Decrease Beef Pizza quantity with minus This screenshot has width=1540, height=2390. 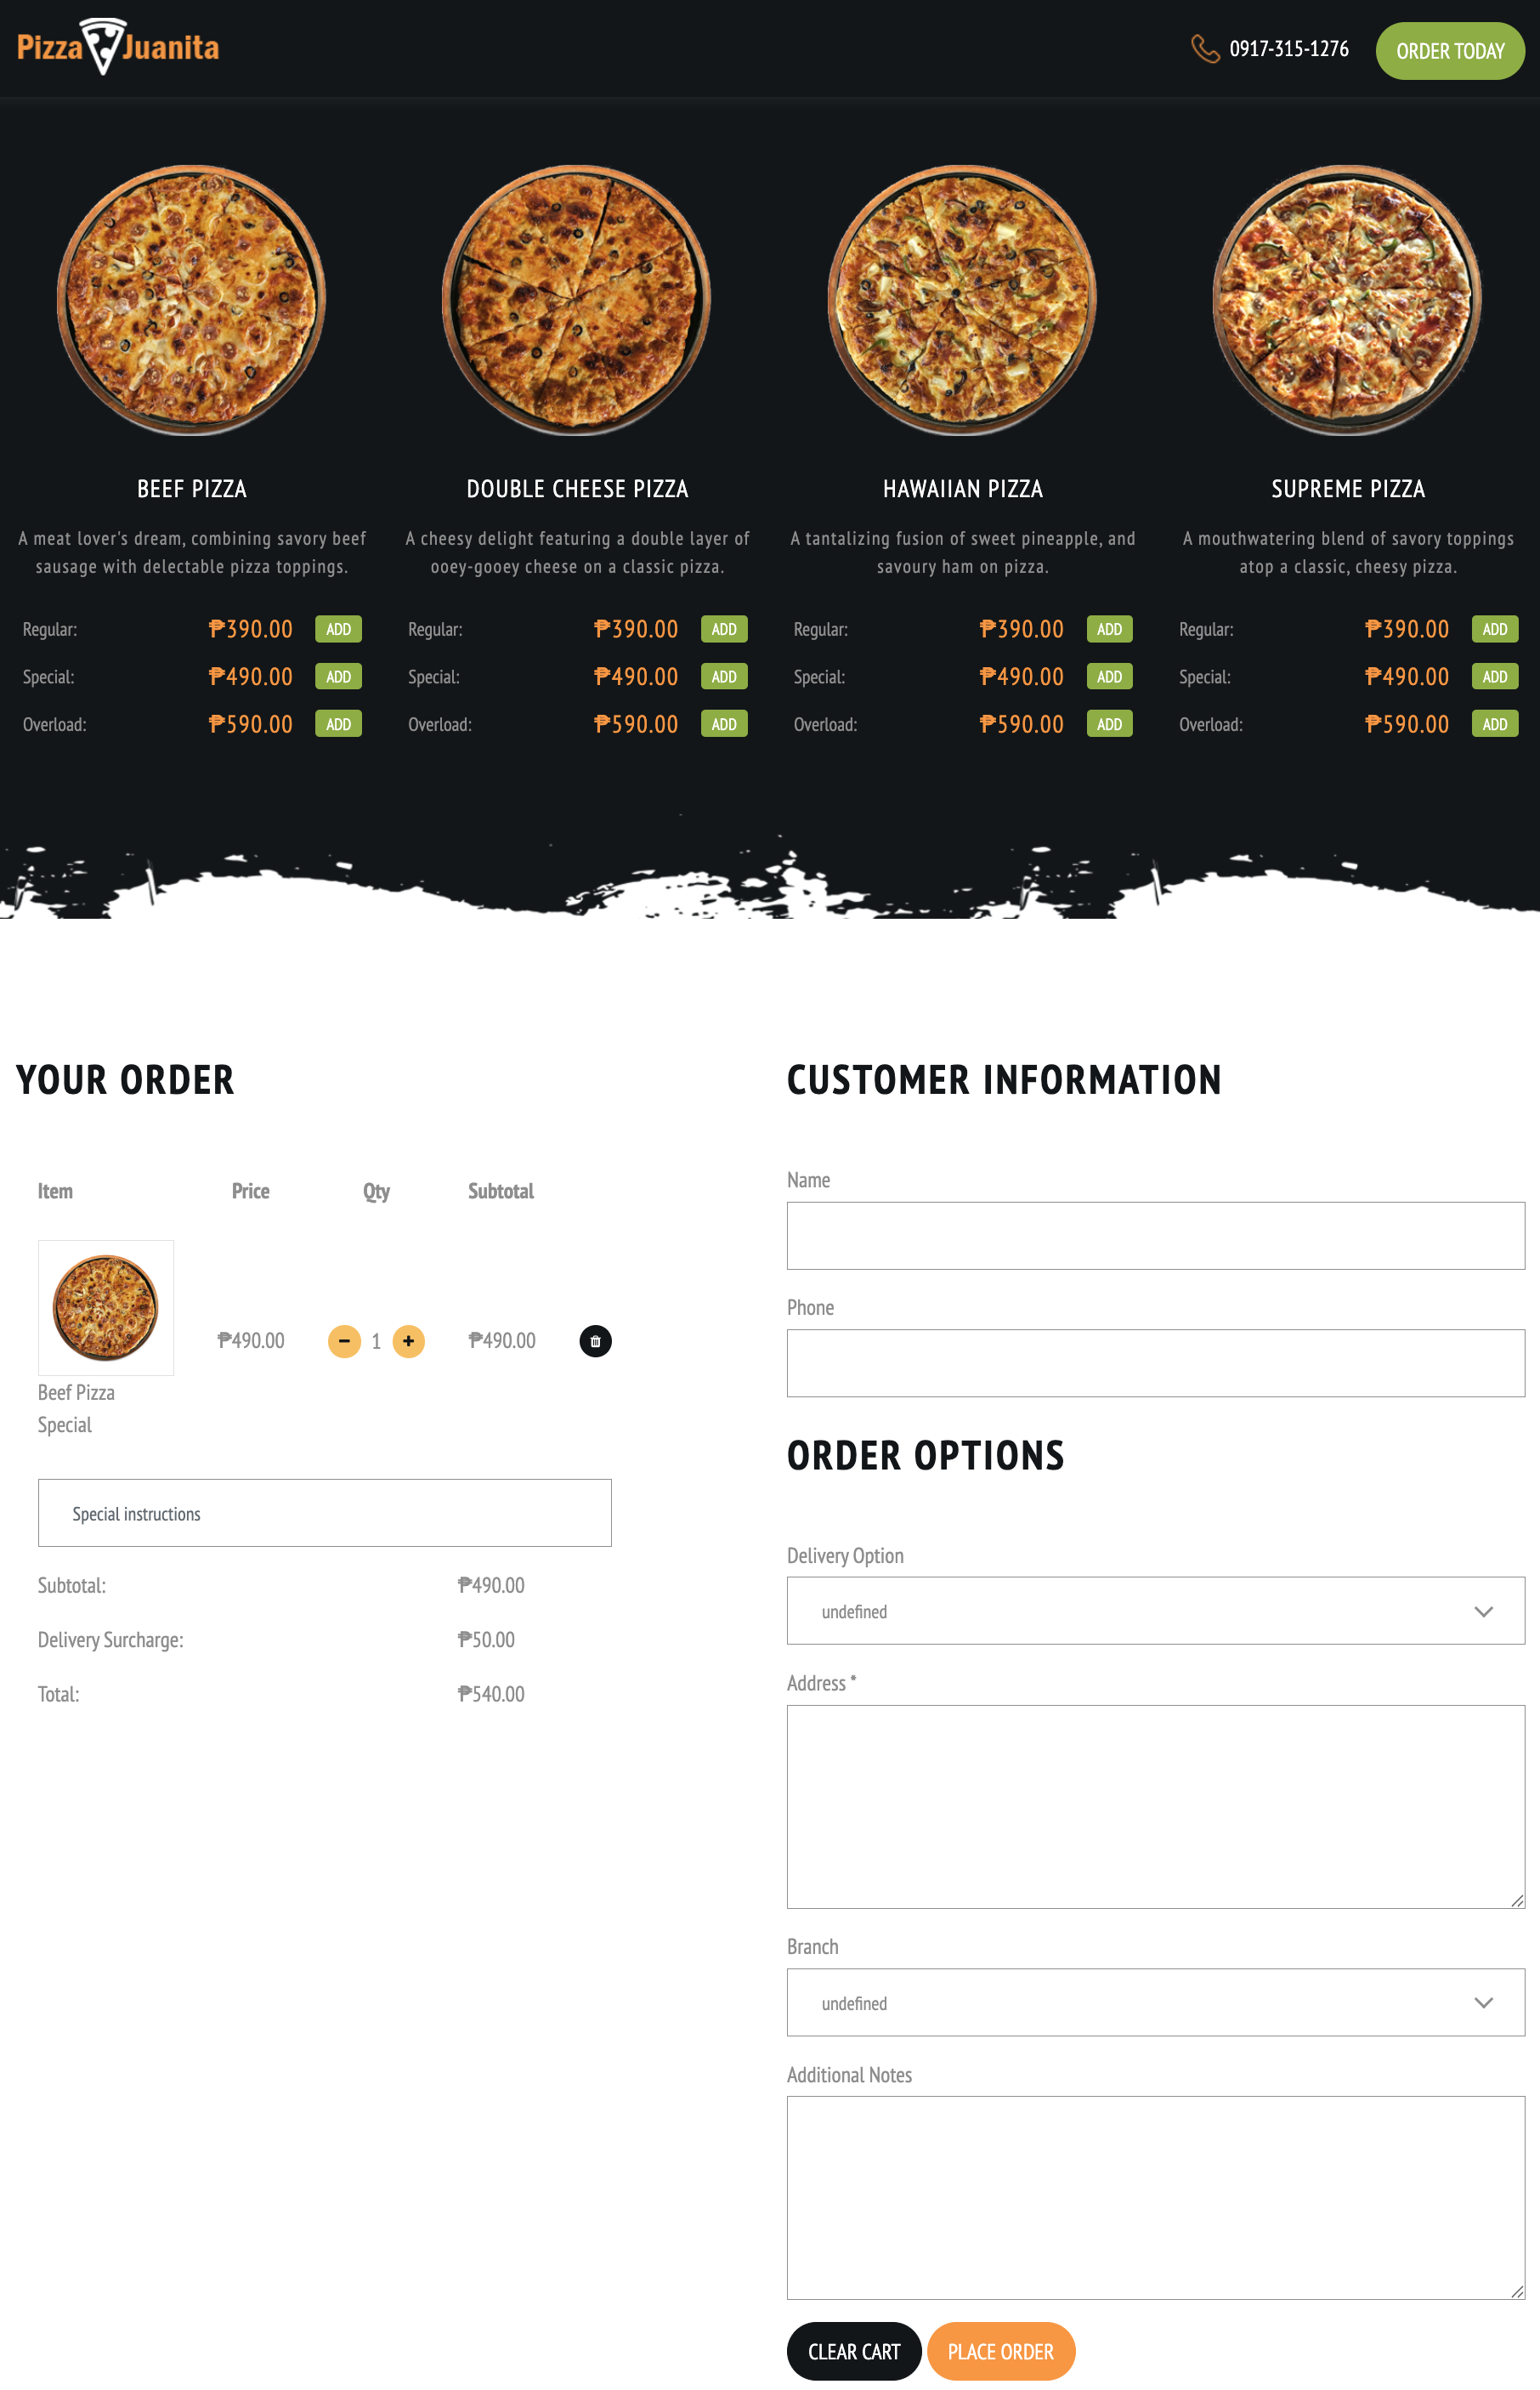point(344,1341)
